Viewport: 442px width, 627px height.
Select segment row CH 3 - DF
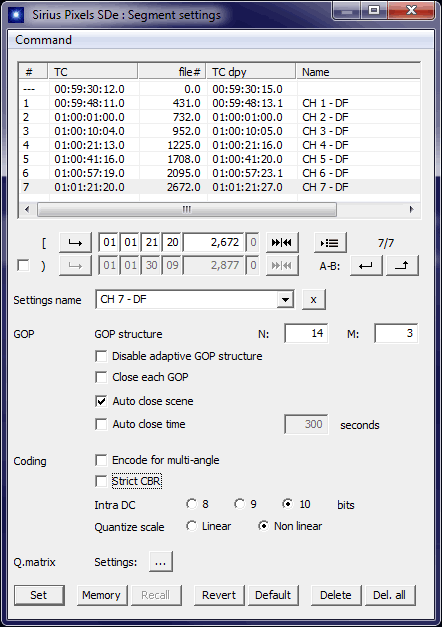click(x=219, y=131)
